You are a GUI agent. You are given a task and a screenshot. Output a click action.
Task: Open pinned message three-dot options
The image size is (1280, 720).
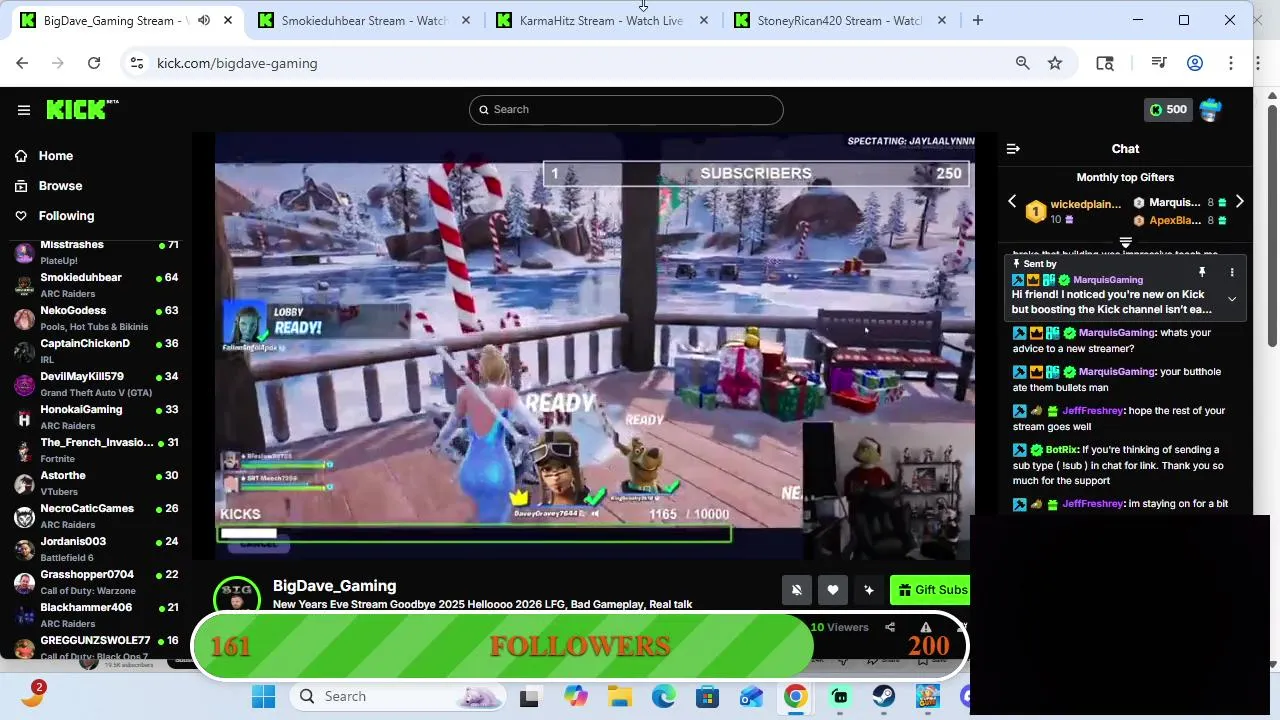coord(1232,272)
